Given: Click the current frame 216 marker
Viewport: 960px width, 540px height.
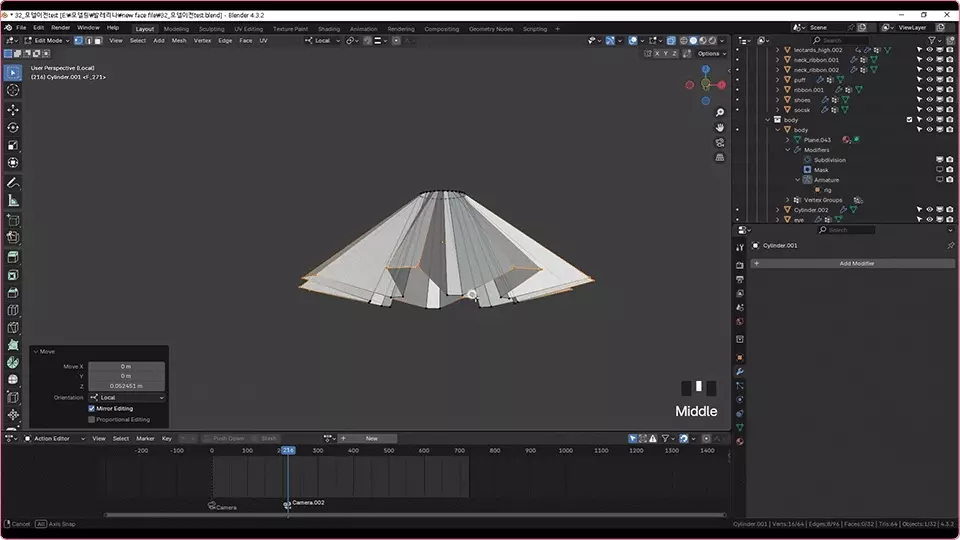Looking at the screenshot, I should [x=288, y=450].
